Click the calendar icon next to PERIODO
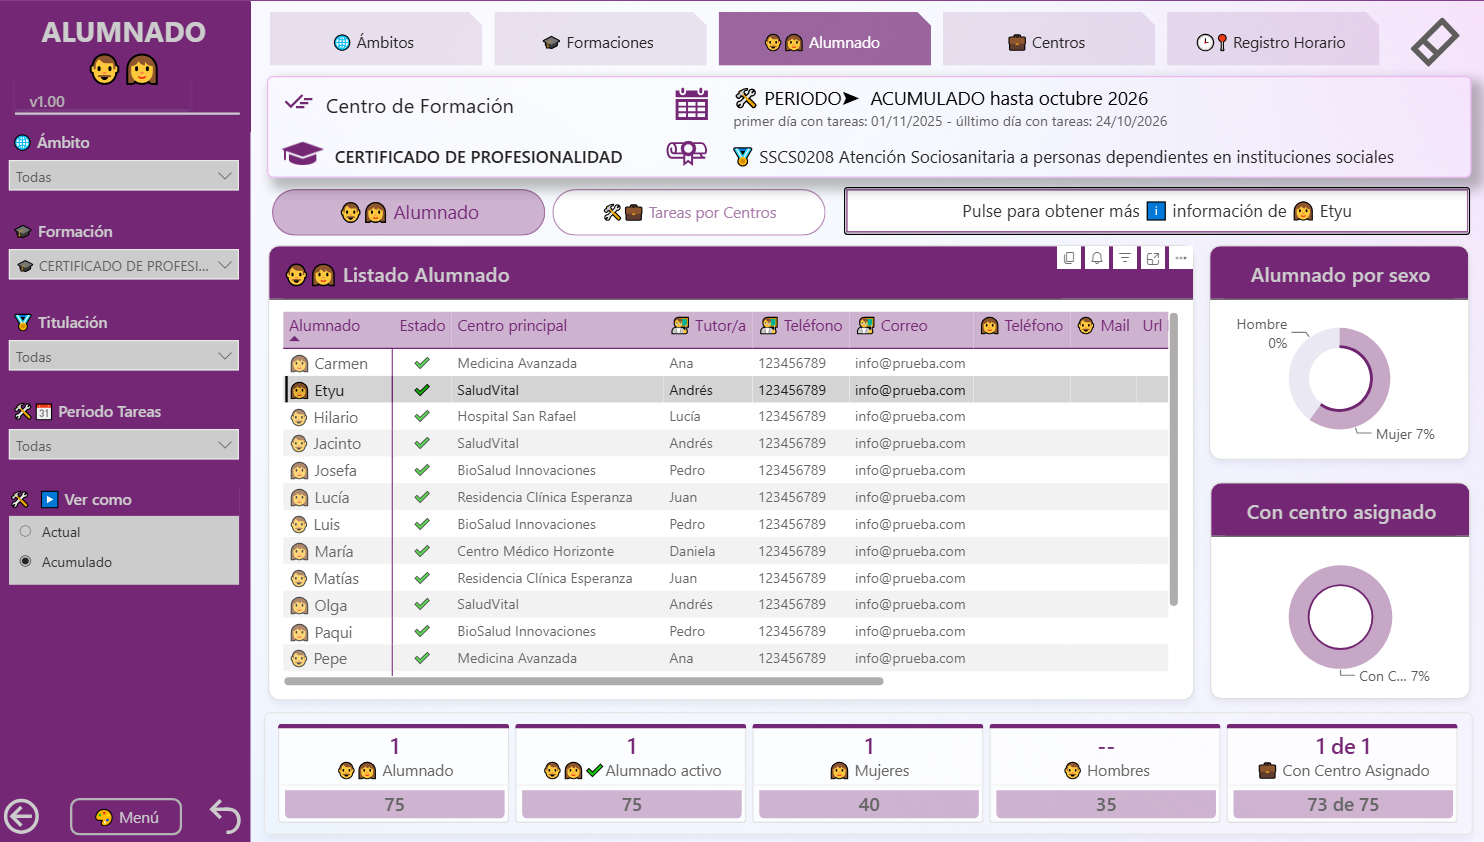This screenshot has width=1484, height=842. (x=691, y=104)
